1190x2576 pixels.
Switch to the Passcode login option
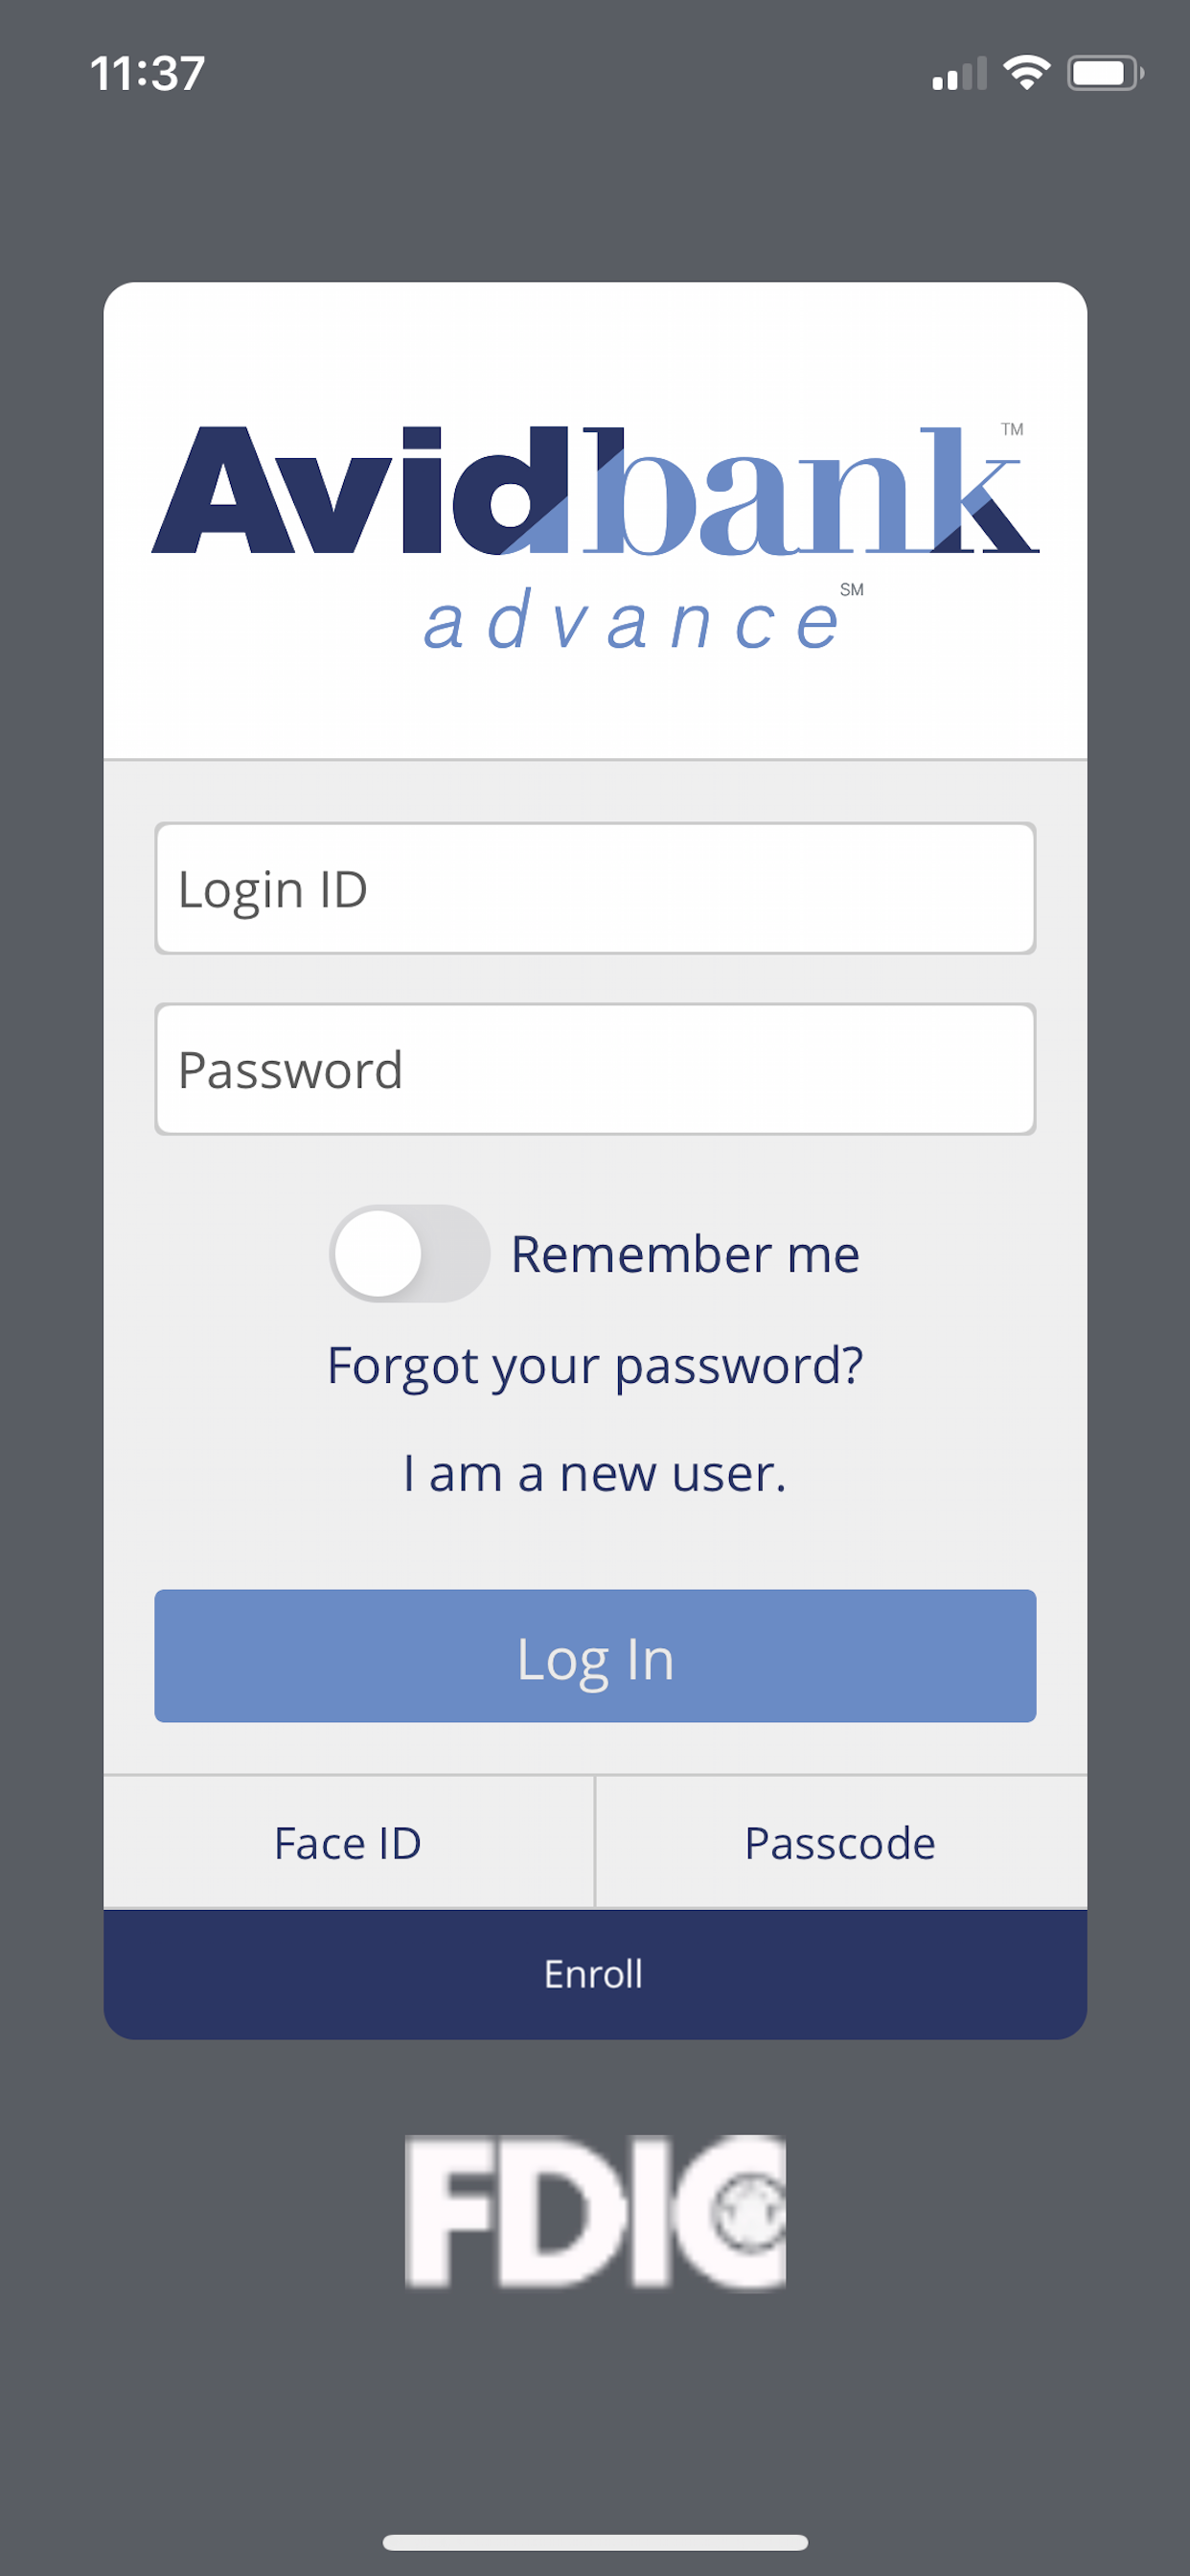(840, 1841)
